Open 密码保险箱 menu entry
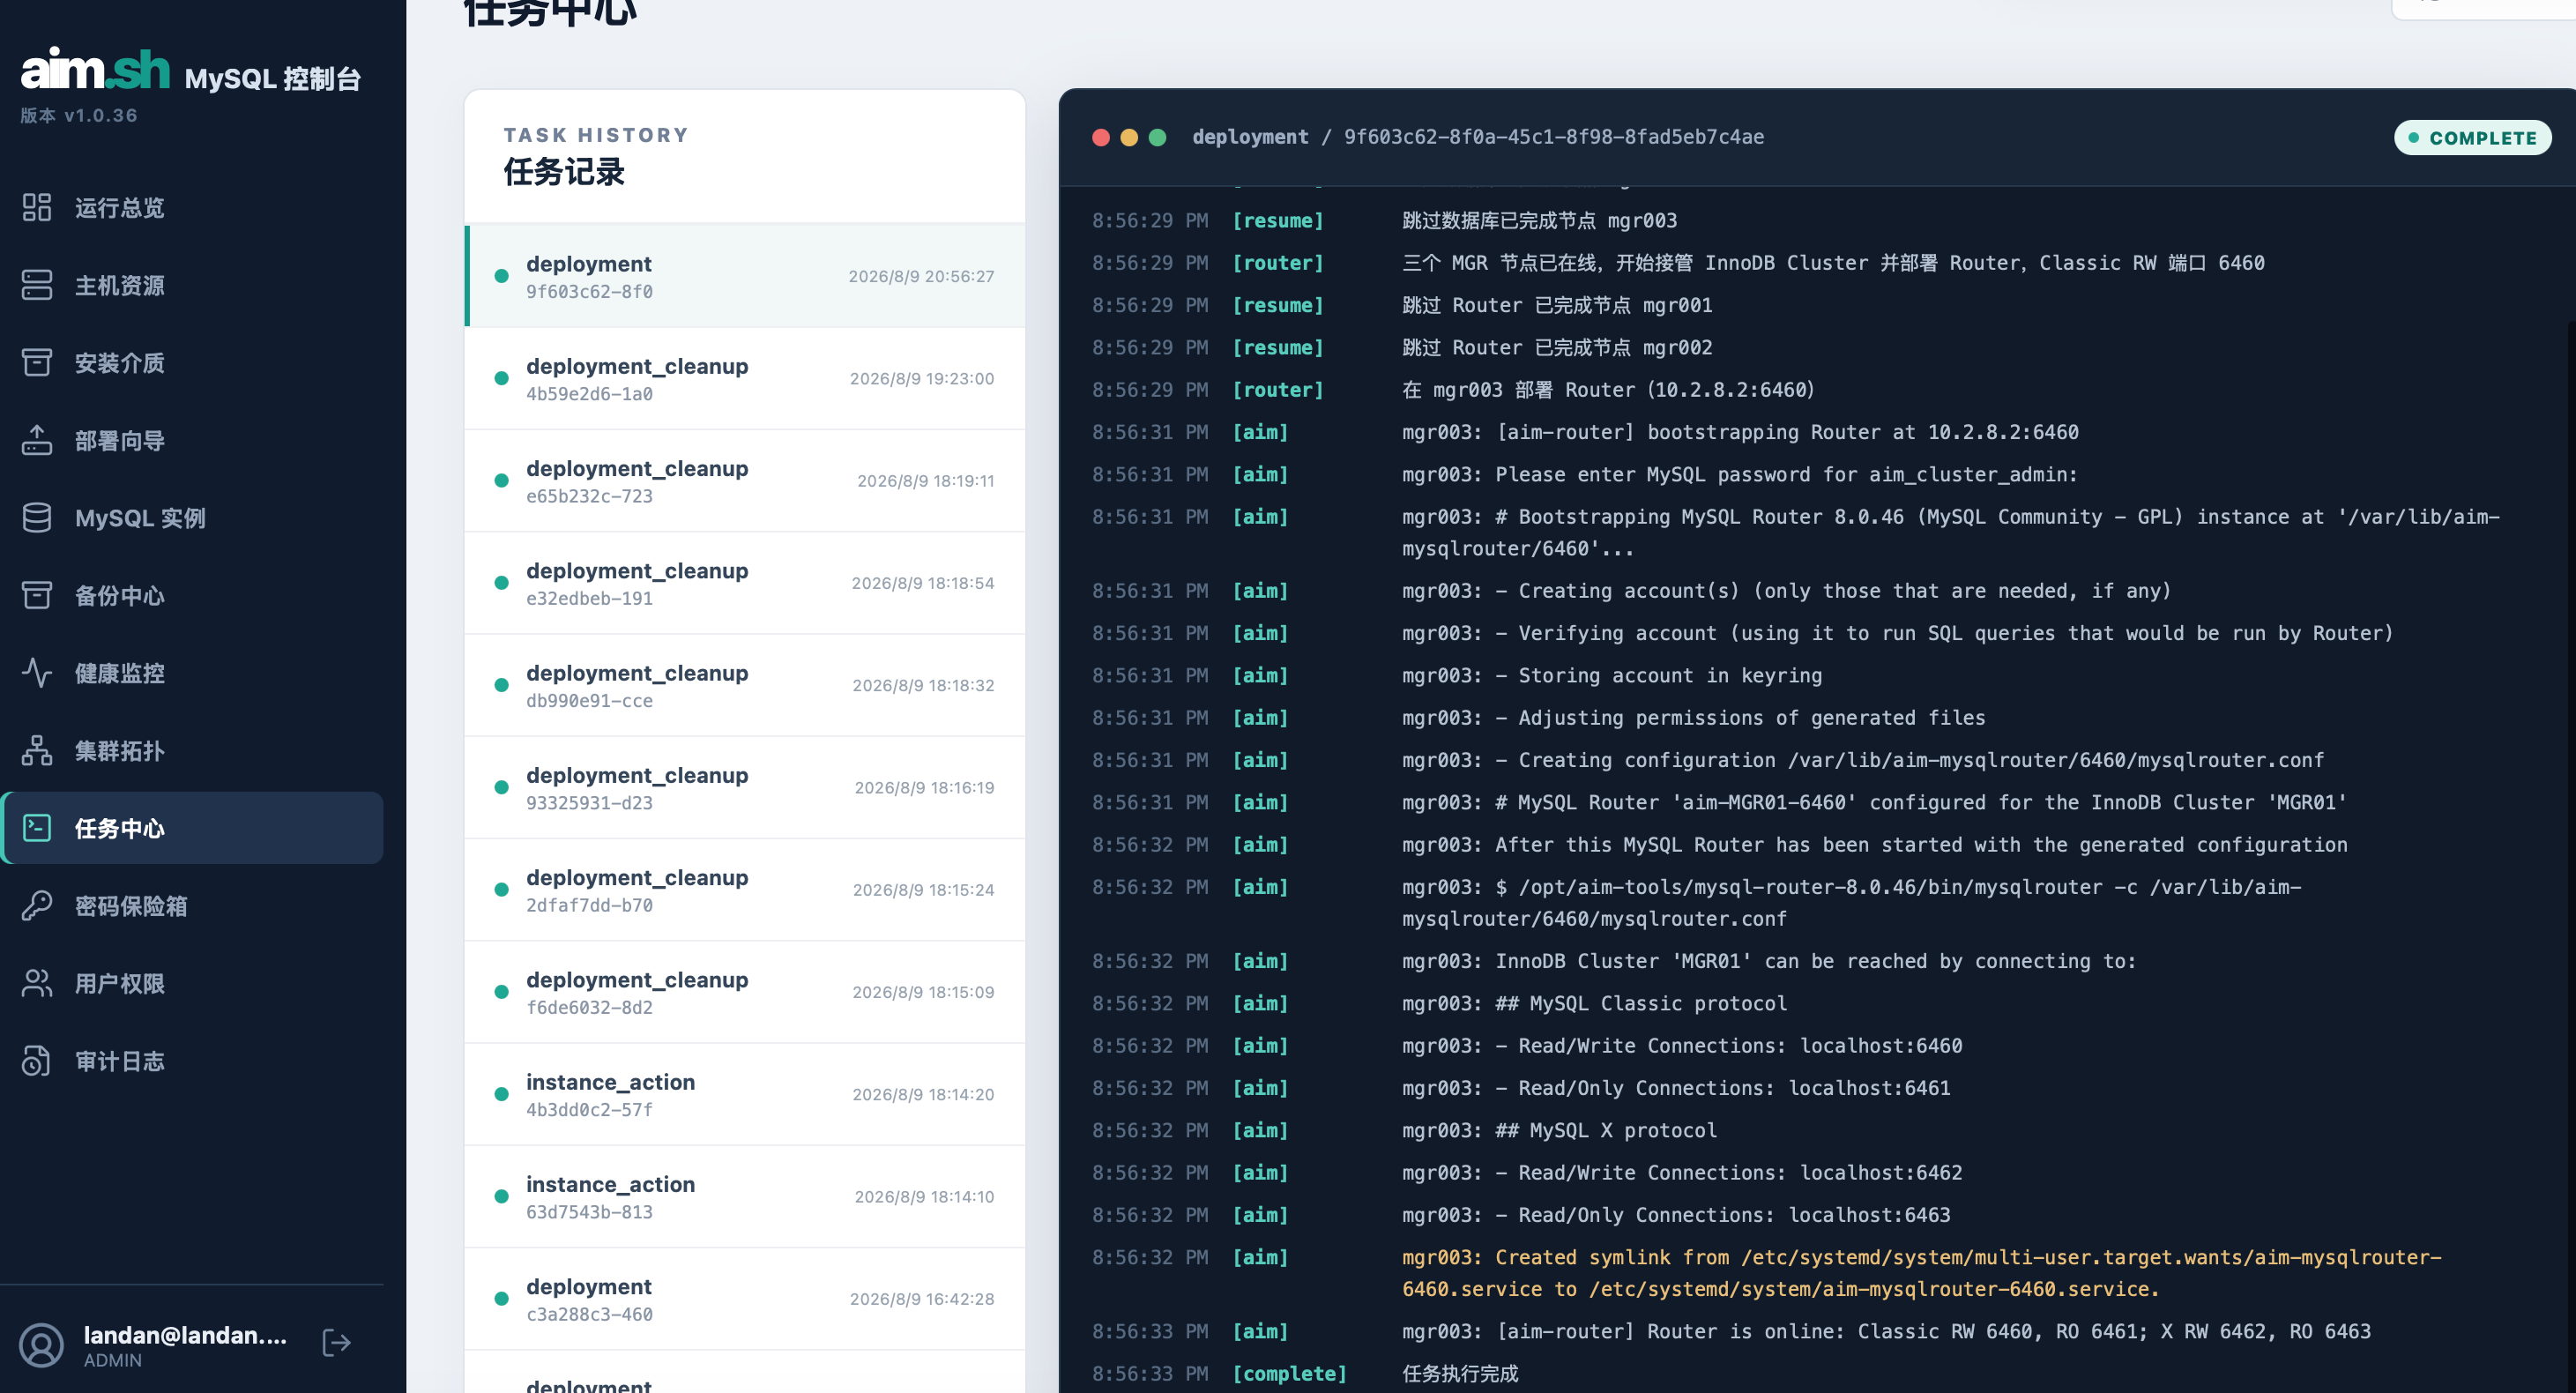2576x1393 pixels. click(x=193, y=905)
